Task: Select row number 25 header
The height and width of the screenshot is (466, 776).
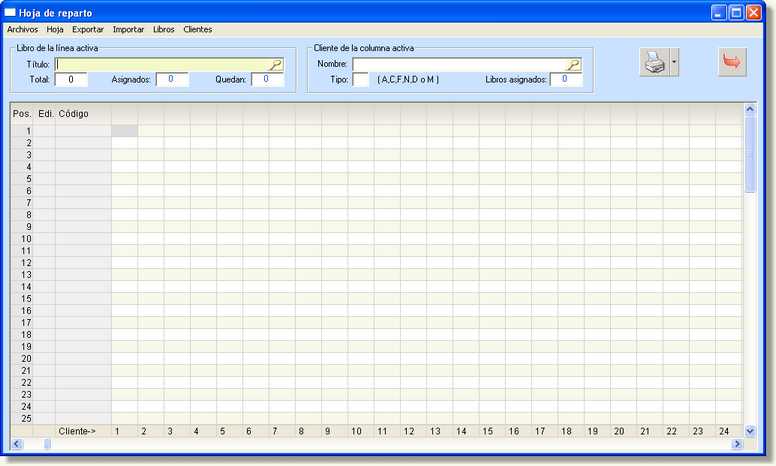Action: coord(22,419)
